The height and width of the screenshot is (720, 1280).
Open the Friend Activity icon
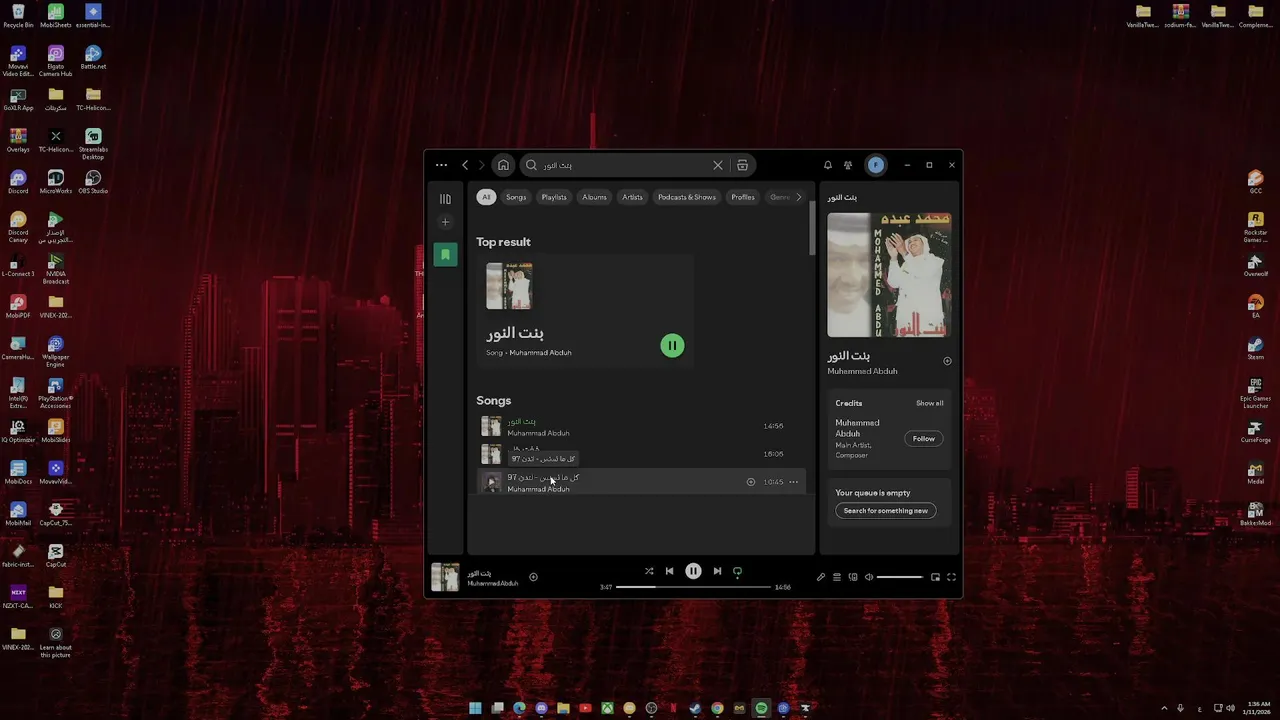(x=848, y=165)
